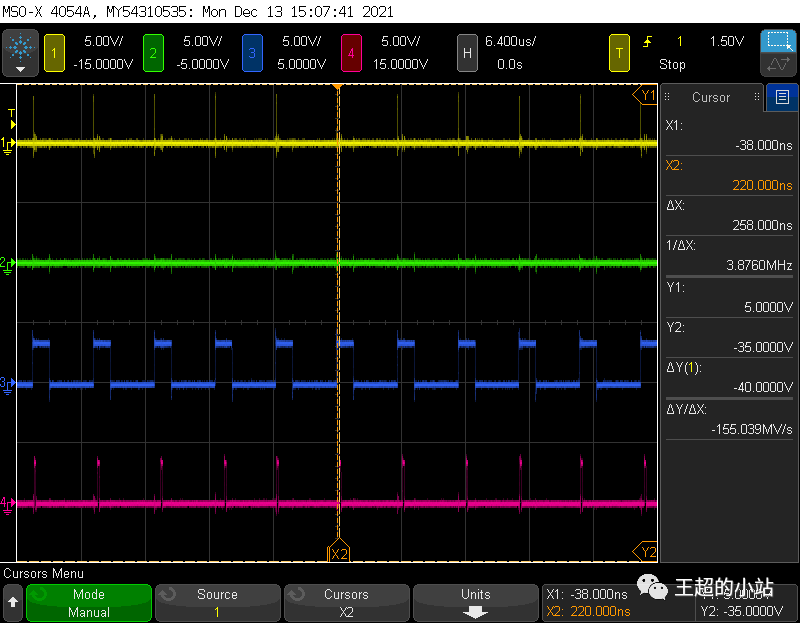Click the Y1 cursor marker flag

646,95
